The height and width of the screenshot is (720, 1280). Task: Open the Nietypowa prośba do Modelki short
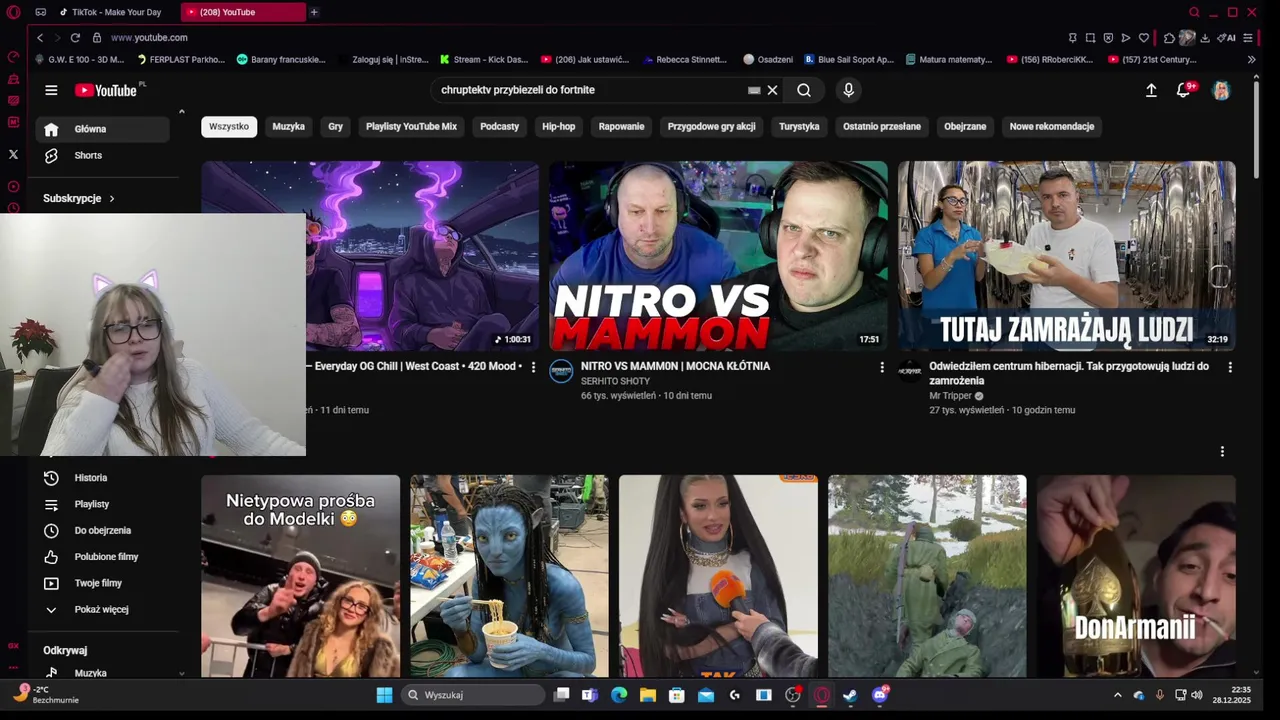point(300,576)
